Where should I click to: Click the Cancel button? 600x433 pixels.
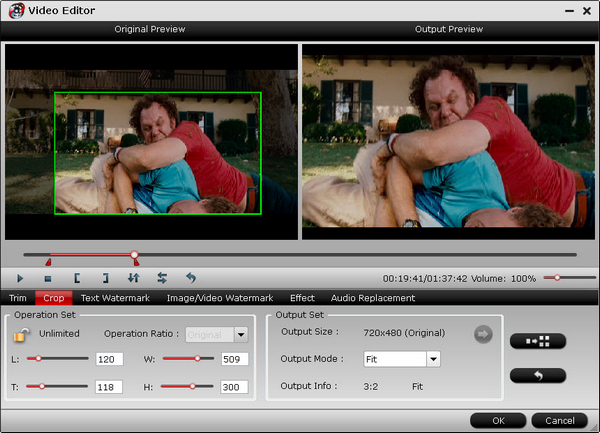tap(559, 421)
